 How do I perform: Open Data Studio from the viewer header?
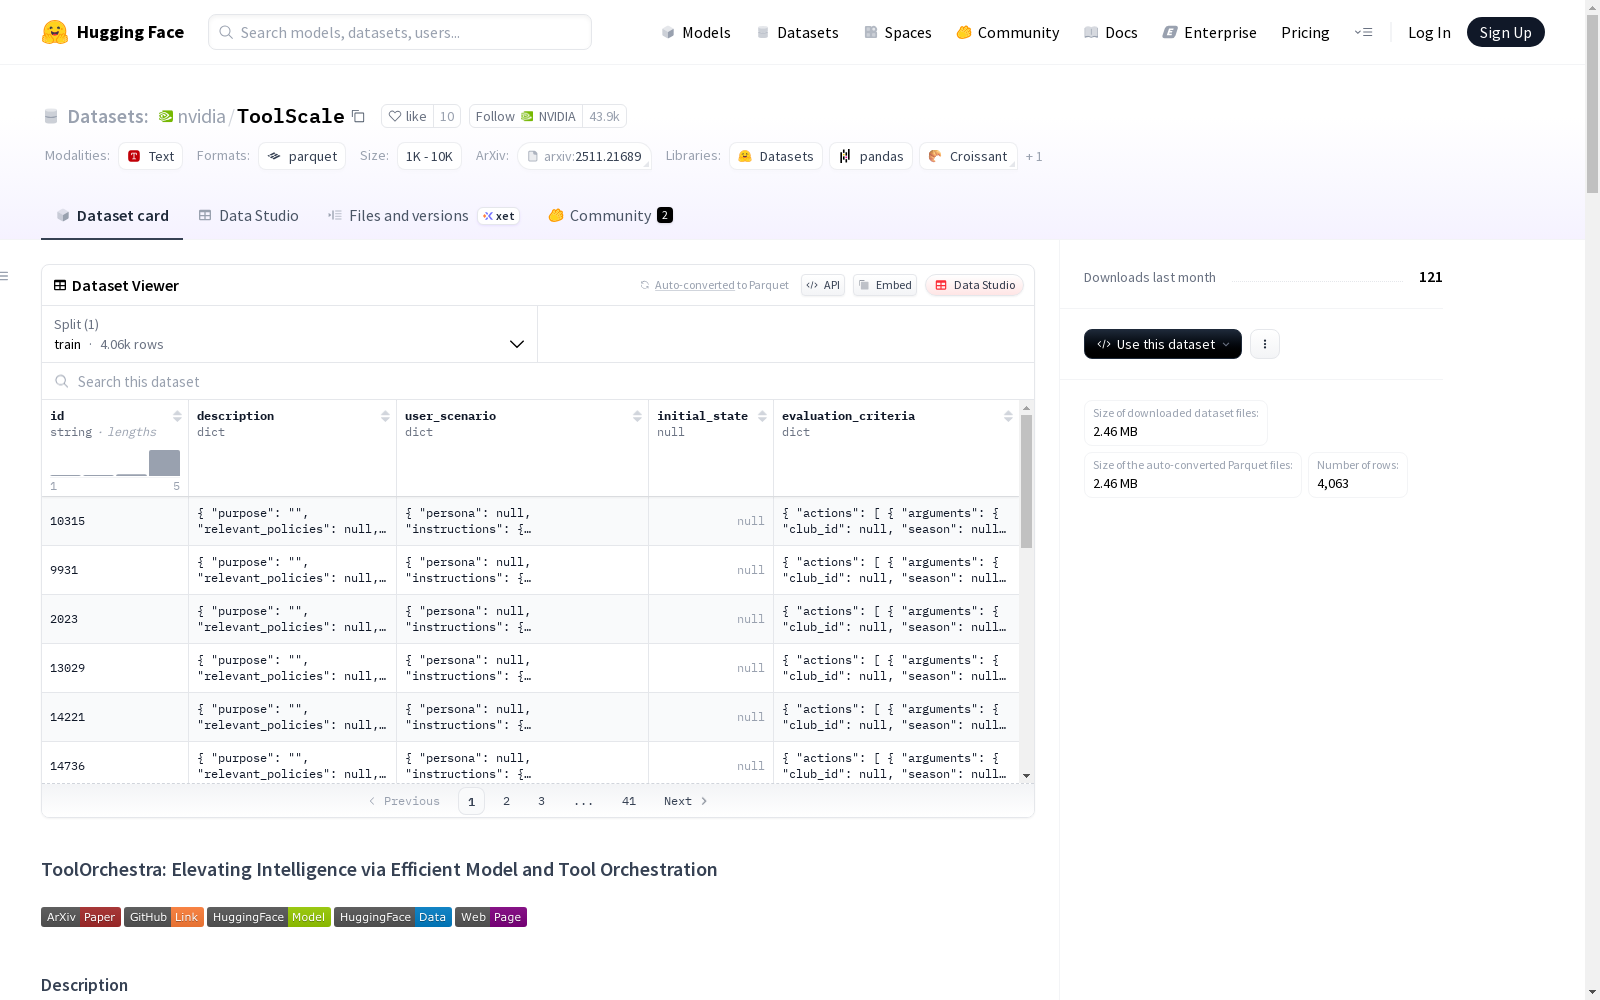pos(975,285)
